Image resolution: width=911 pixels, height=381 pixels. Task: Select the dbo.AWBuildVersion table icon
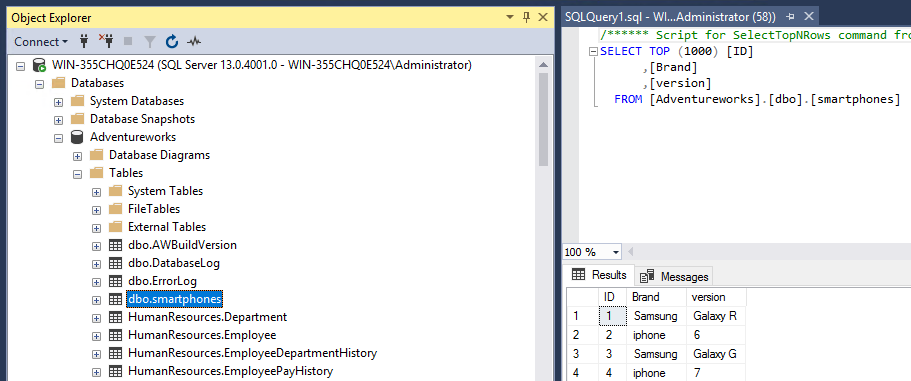[116, 246]
